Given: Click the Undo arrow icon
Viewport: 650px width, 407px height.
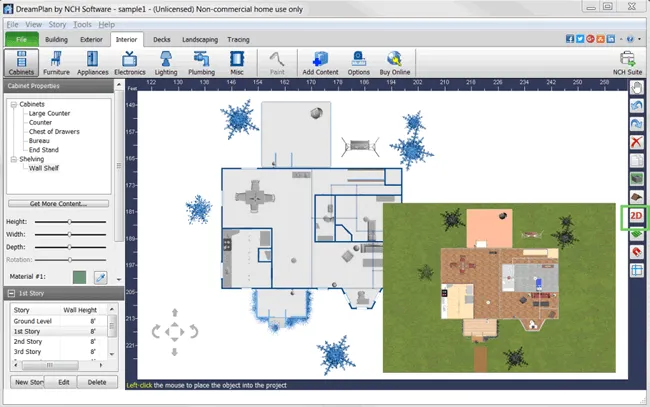Looking at the screenshot, I should point(637,106).
